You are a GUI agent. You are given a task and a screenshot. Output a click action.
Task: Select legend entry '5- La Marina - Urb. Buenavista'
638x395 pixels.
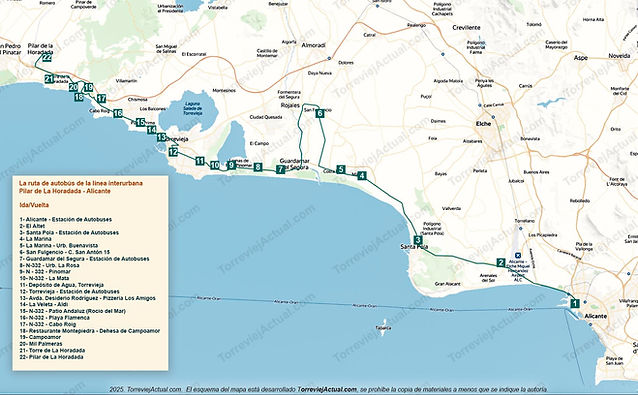click(x=59, y=245)
